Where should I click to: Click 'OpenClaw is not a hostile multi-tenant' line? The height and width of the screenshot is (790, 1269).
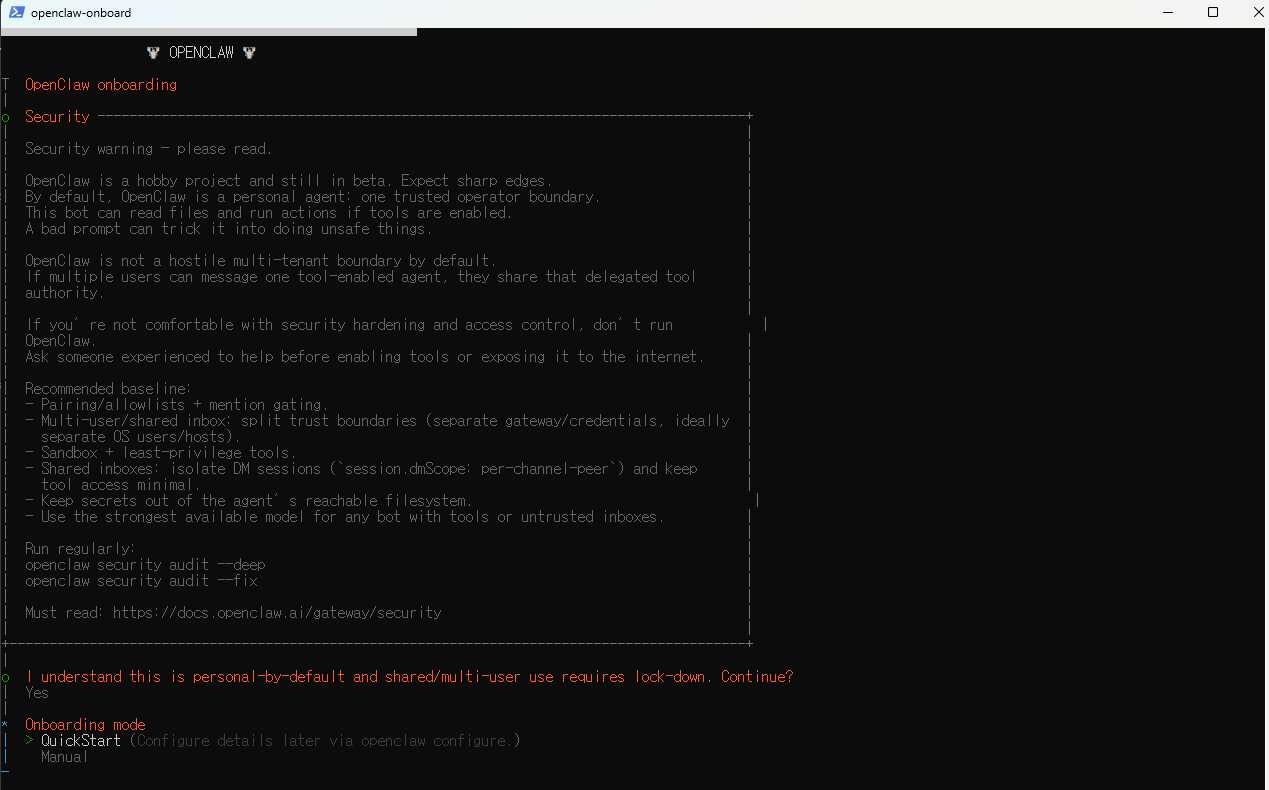[x=261, y=261]
